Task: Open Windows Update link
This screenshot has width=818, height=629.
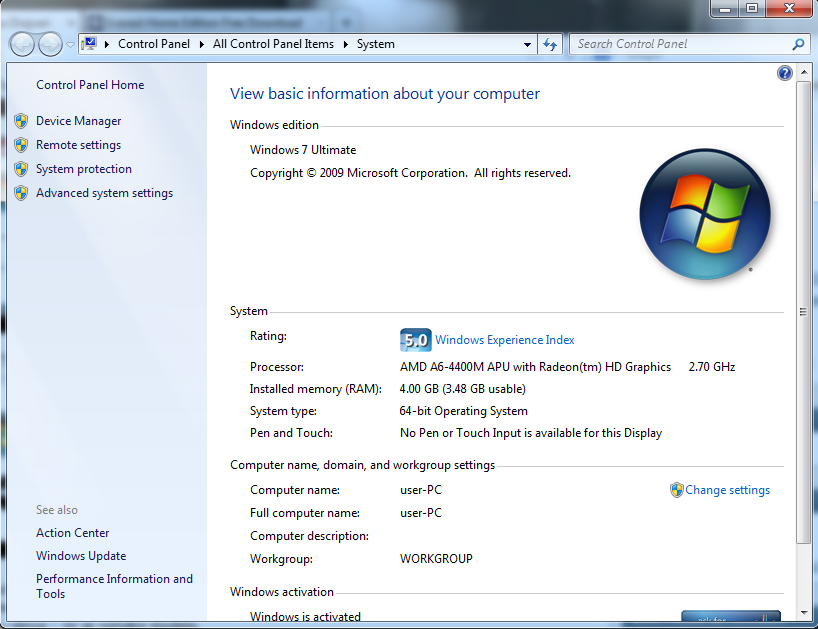Action: (x=81, y=556)
